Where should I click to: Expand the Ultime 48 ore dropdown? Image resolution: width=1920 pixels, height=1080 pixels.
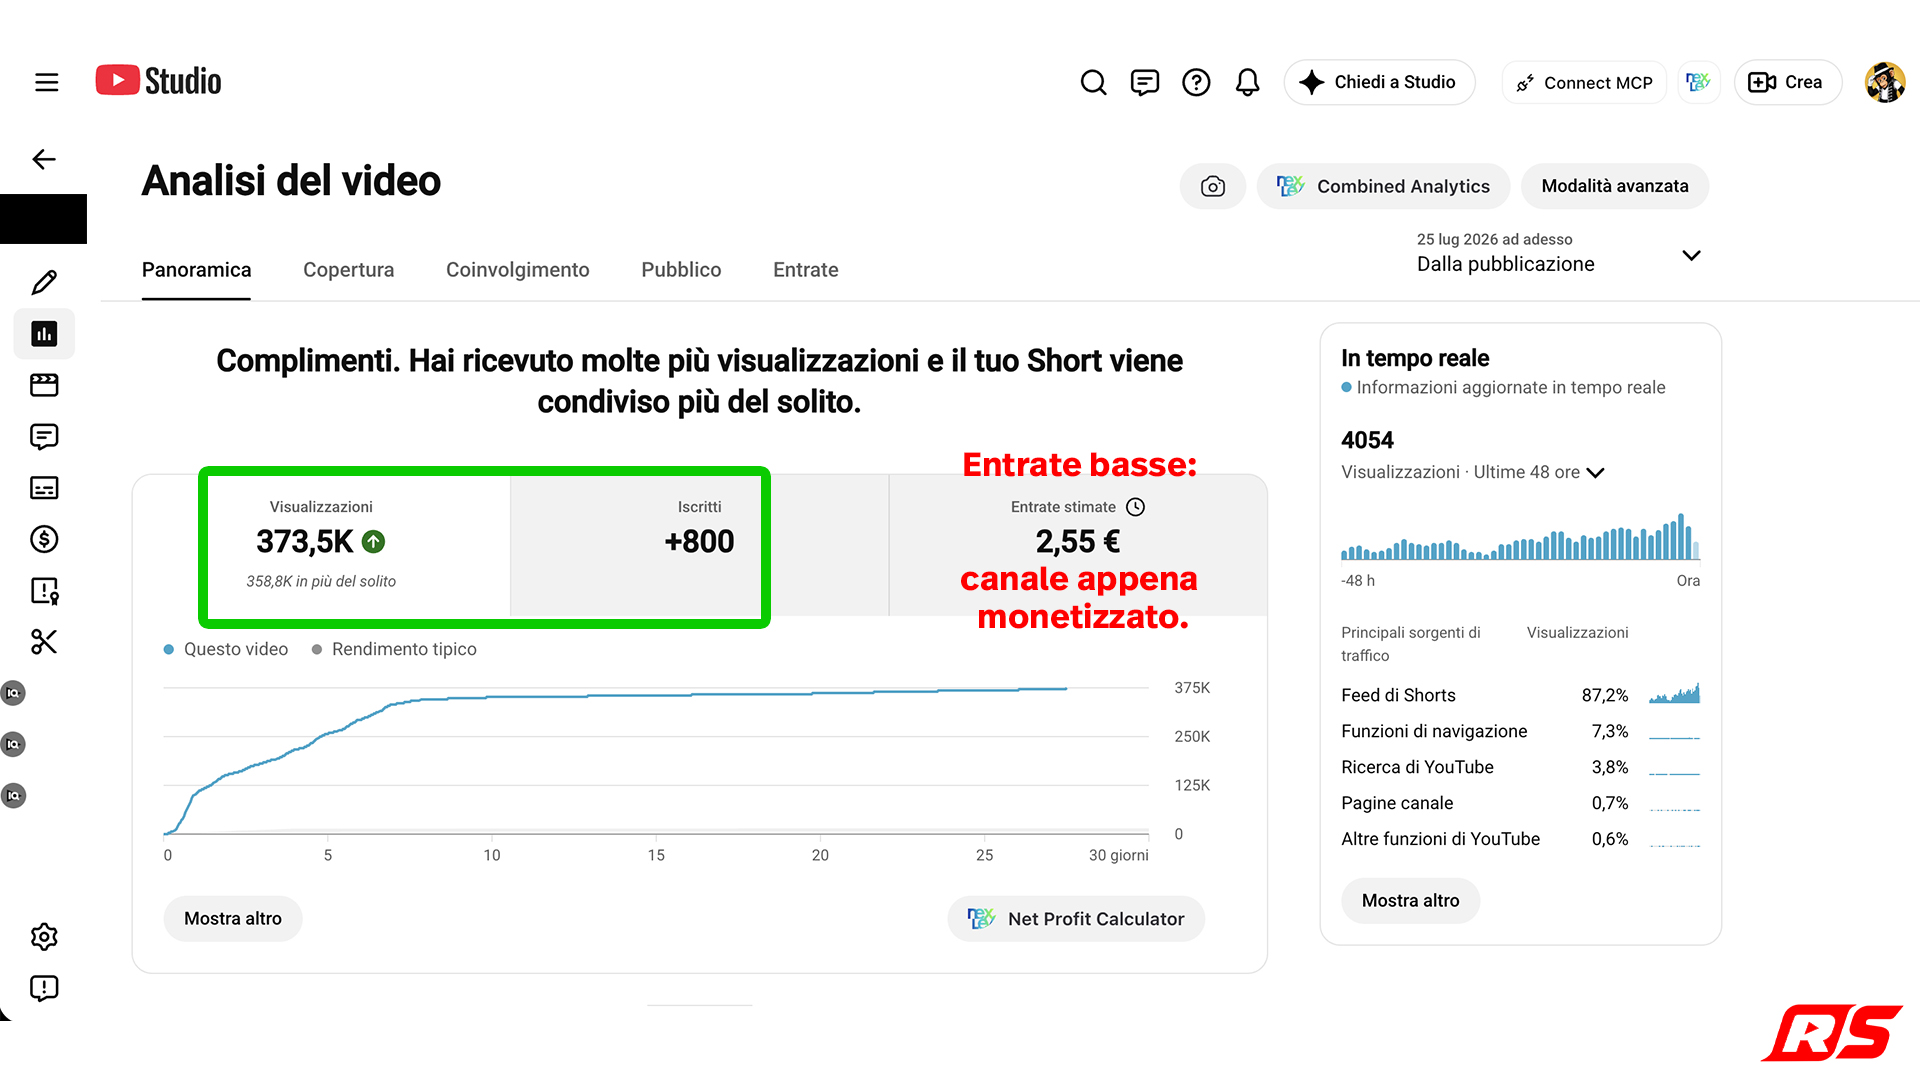tap(1595, 473)
